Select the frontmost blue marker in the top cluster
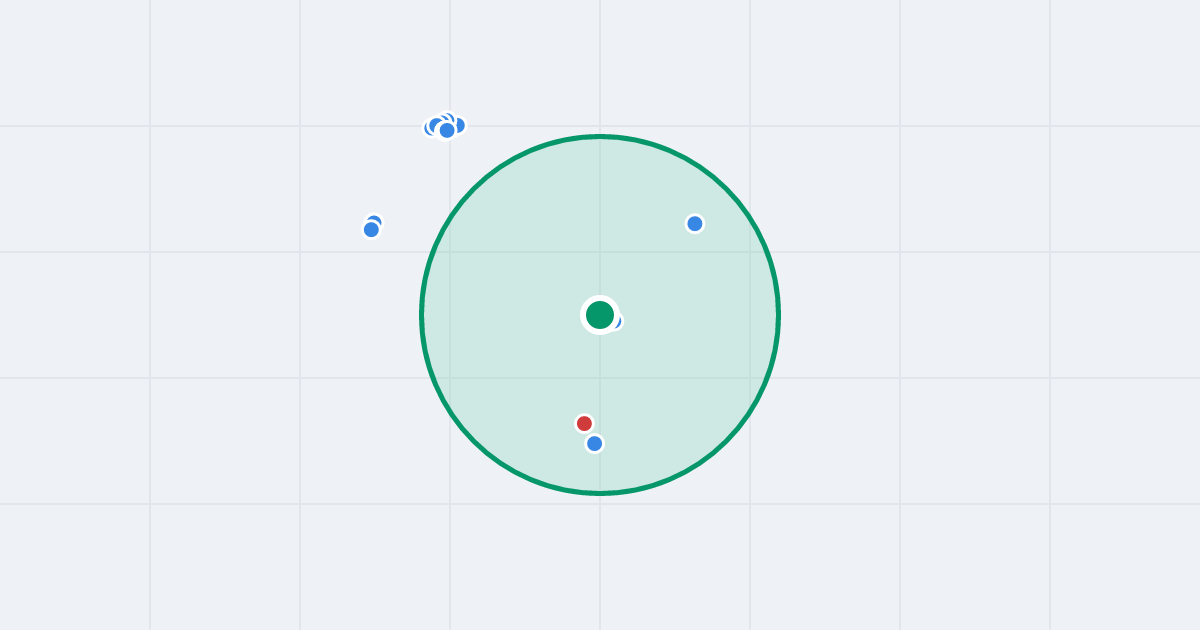 click(x=447, y=130)
